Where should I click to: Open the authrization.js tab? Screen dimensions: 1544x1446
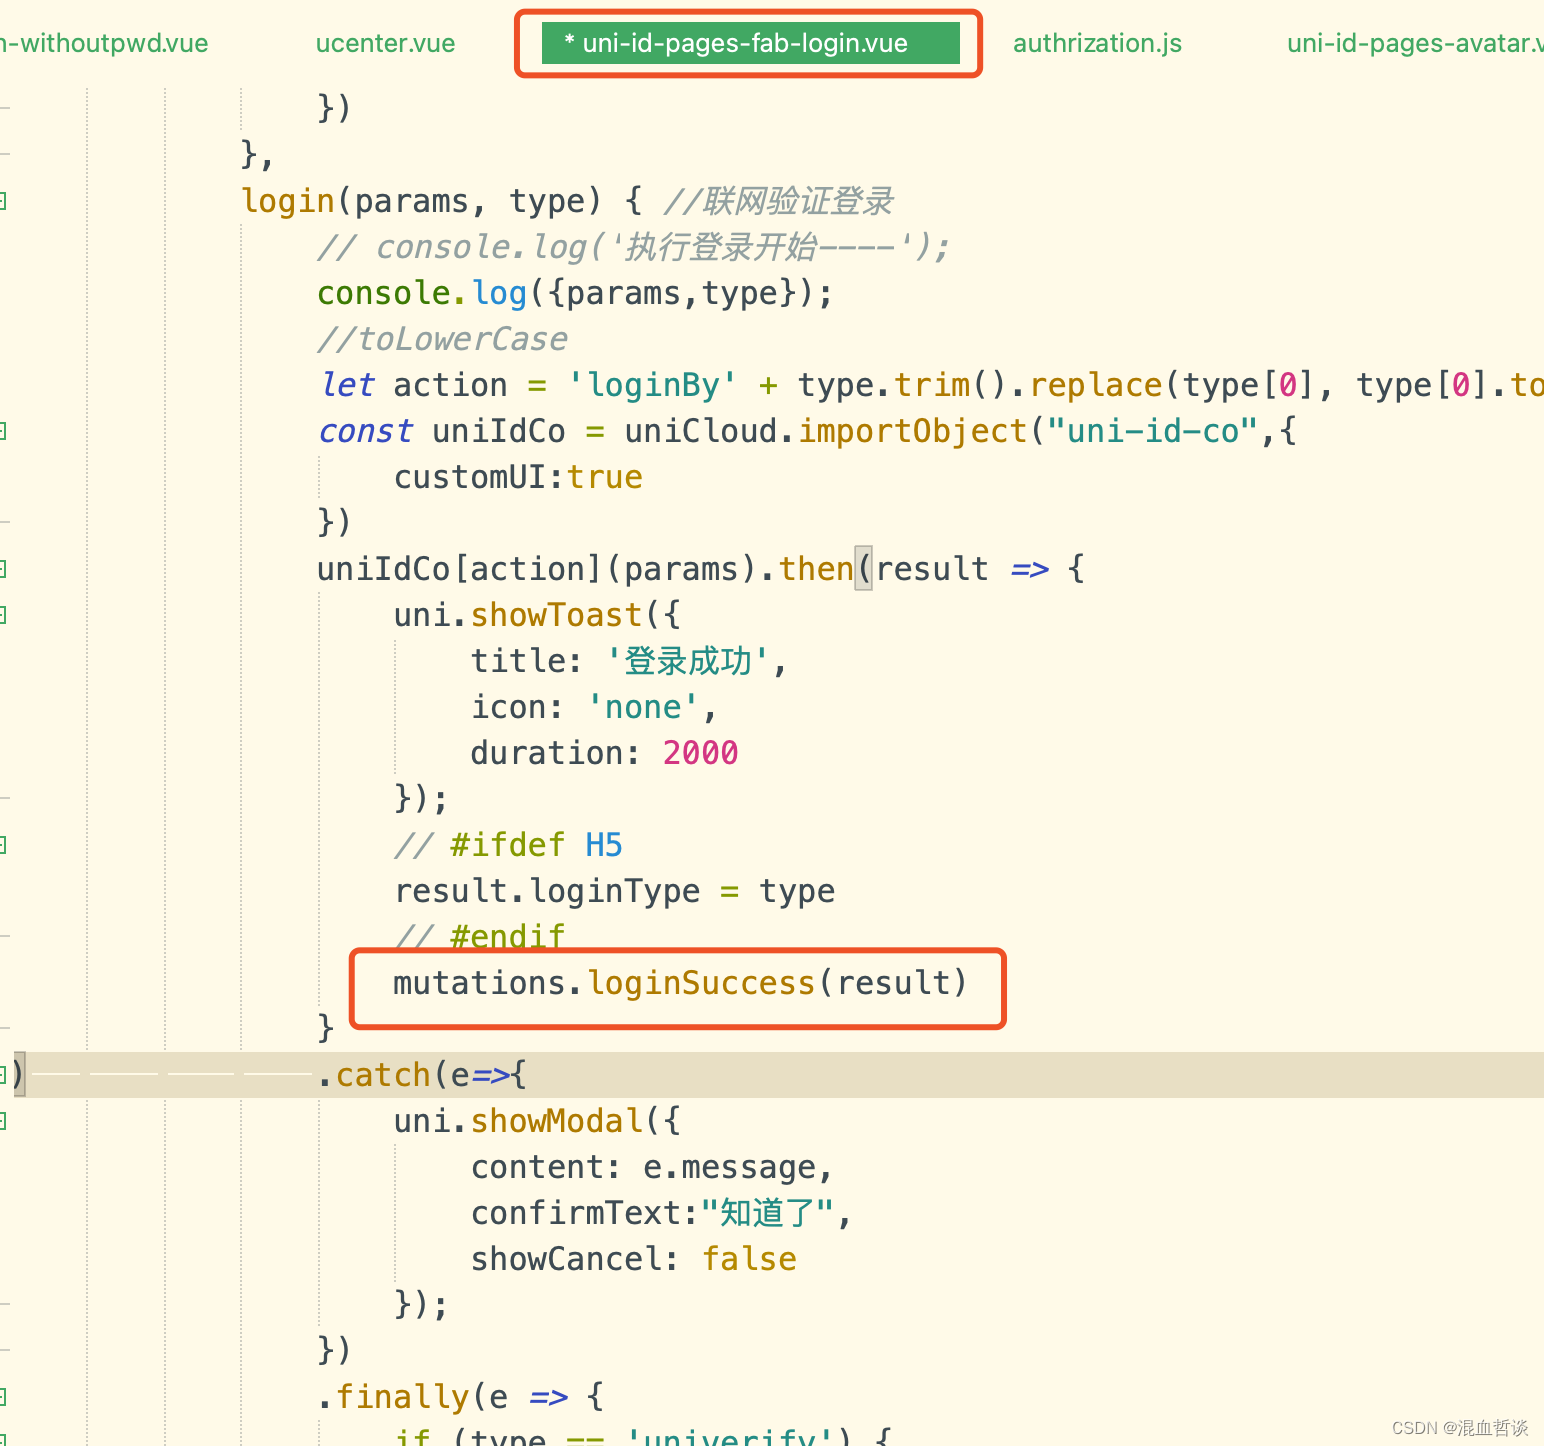[1097, 43]
